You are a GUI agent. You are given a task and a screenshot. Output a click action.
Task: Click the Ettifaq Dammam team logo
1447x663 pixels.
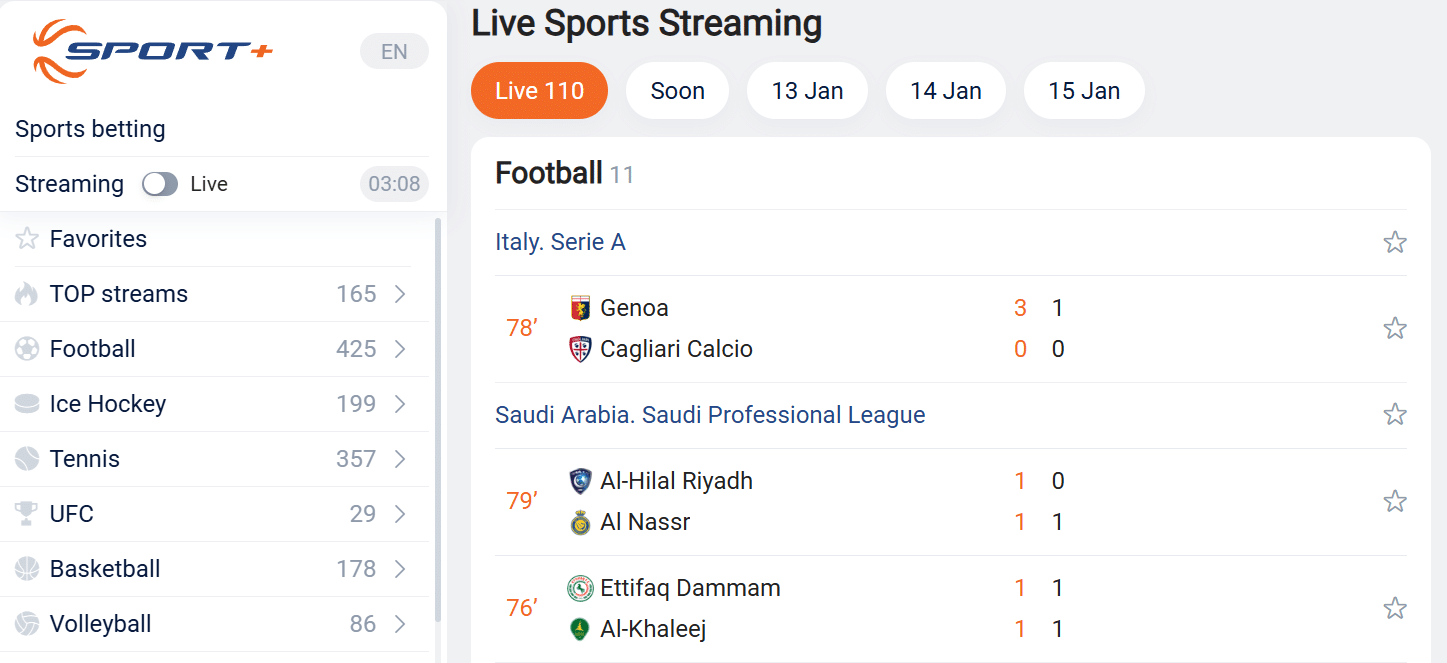[x=580, y=588]
